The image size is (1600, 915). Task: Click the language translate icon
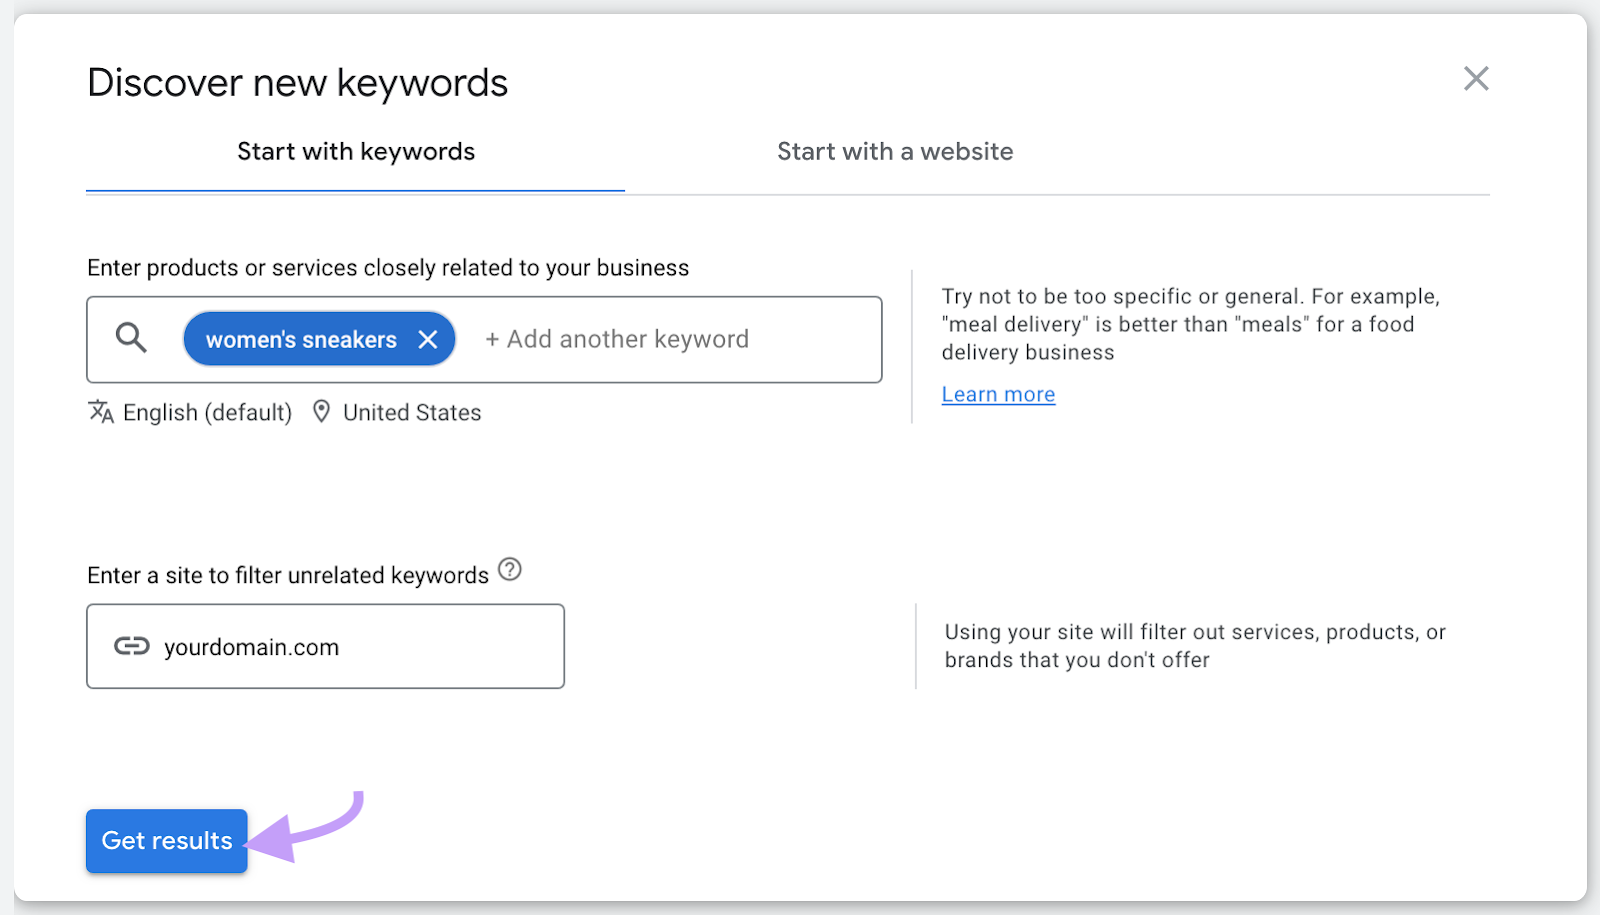pos(100,411)
